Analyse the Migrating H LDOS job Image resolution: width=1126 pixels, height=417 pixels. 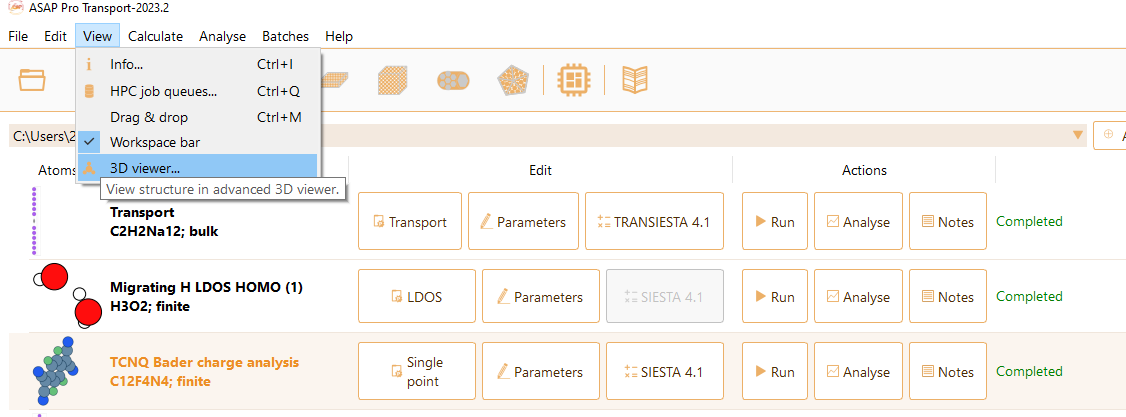click(858, 296)
